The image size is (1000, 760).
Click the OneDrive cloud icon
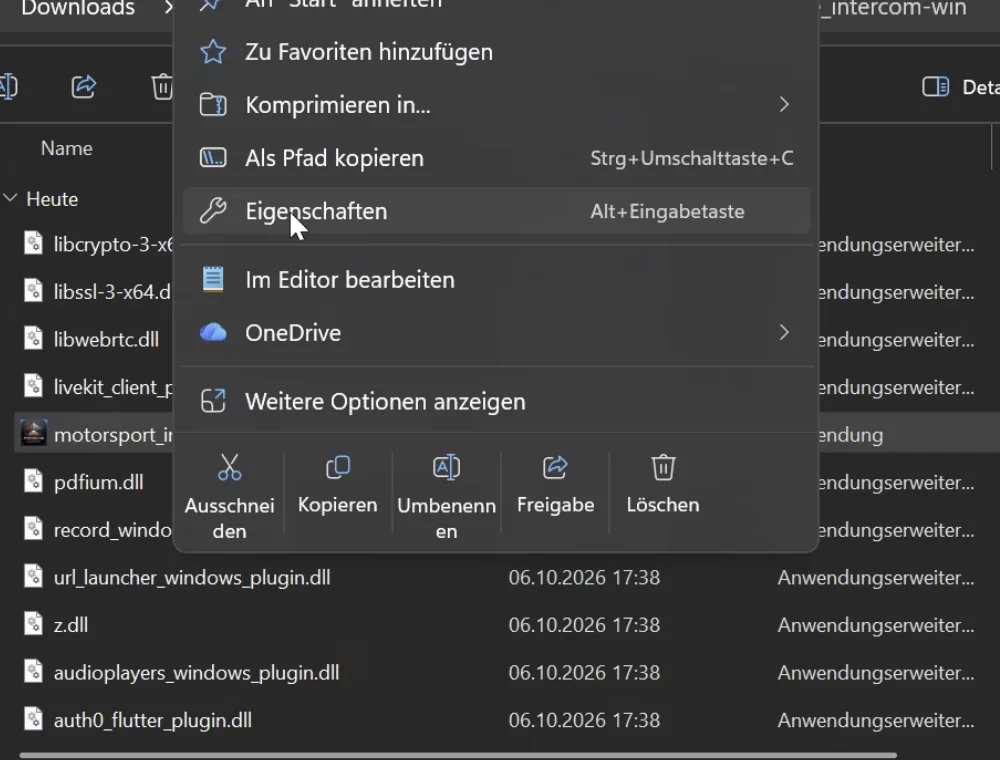pos(213,332)
